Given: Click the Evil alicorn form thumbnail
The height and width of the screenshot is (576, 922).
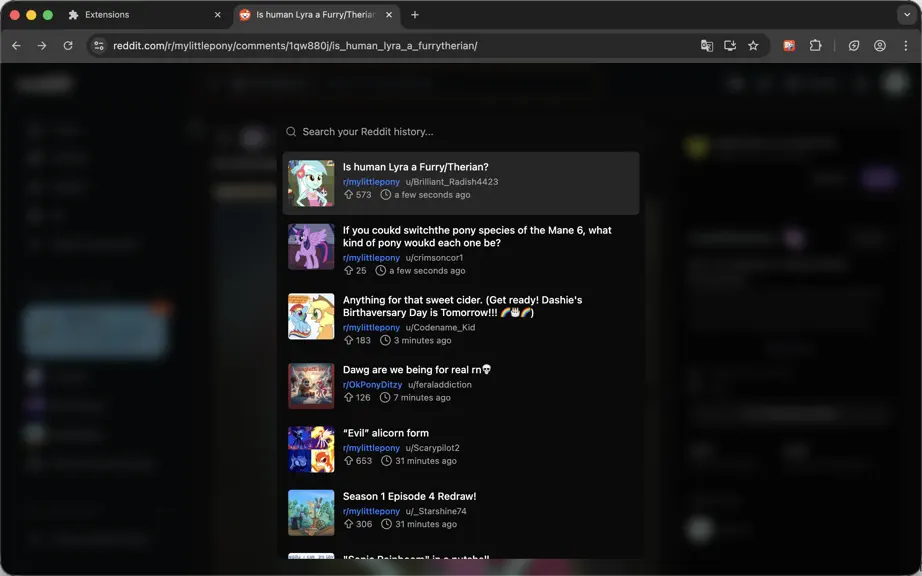Looking at the screenshot, I should (311, 449).
